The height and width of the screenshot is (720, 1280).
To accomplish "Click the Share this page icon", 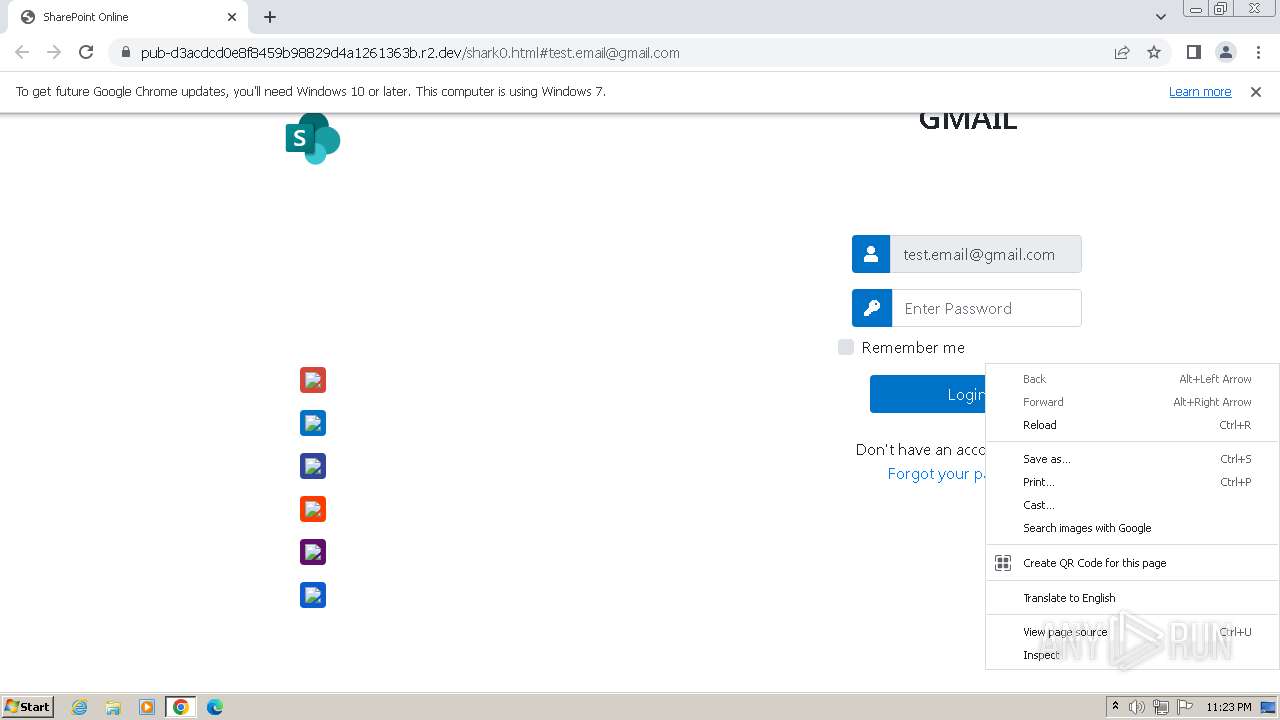I will point(1122,53).
